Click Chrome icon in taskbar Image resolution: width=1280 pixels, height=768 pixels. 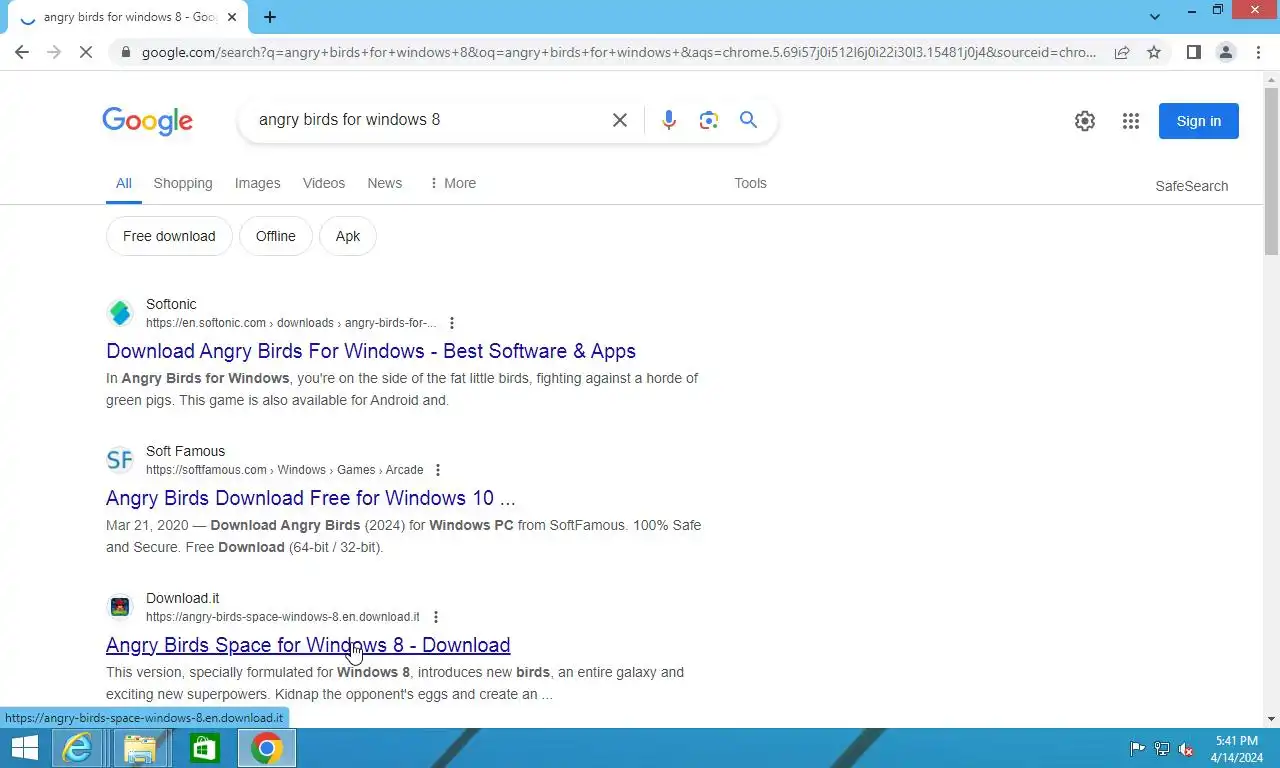(x=266, y=748)
